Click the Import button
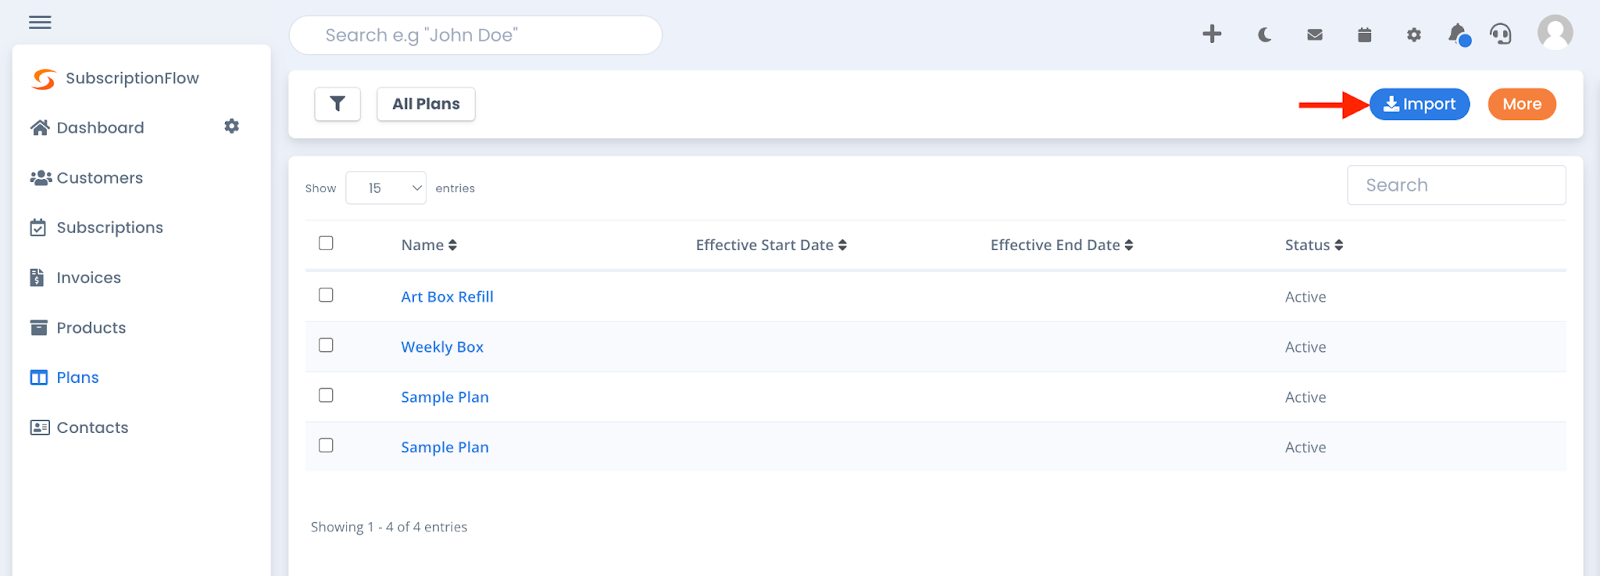The width and height of the screenshot is (1600, 576). click(x=1419, y=104)
